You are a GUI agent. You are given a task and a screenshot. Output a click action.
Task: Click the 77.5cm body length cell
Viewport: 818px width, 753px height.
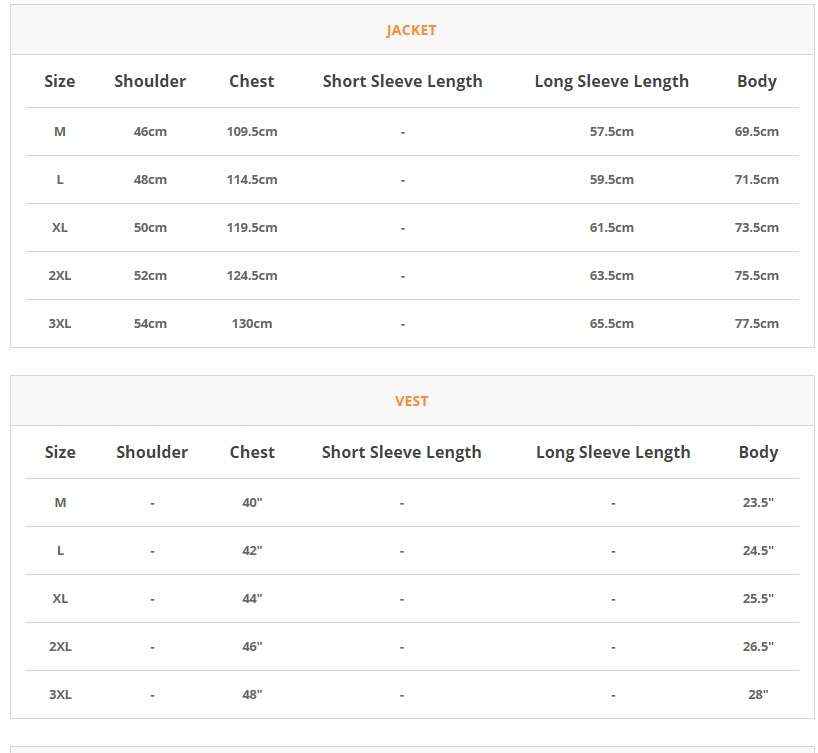tap(756, 323)
